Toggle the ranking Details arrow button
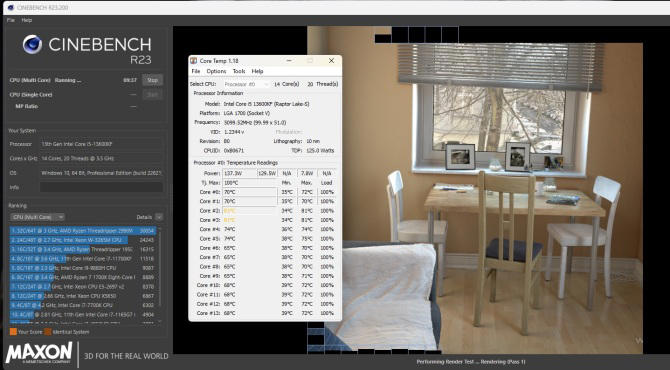The height and width of the screenshot is (370, 670). pyautogui.click(x=159, y=217)
